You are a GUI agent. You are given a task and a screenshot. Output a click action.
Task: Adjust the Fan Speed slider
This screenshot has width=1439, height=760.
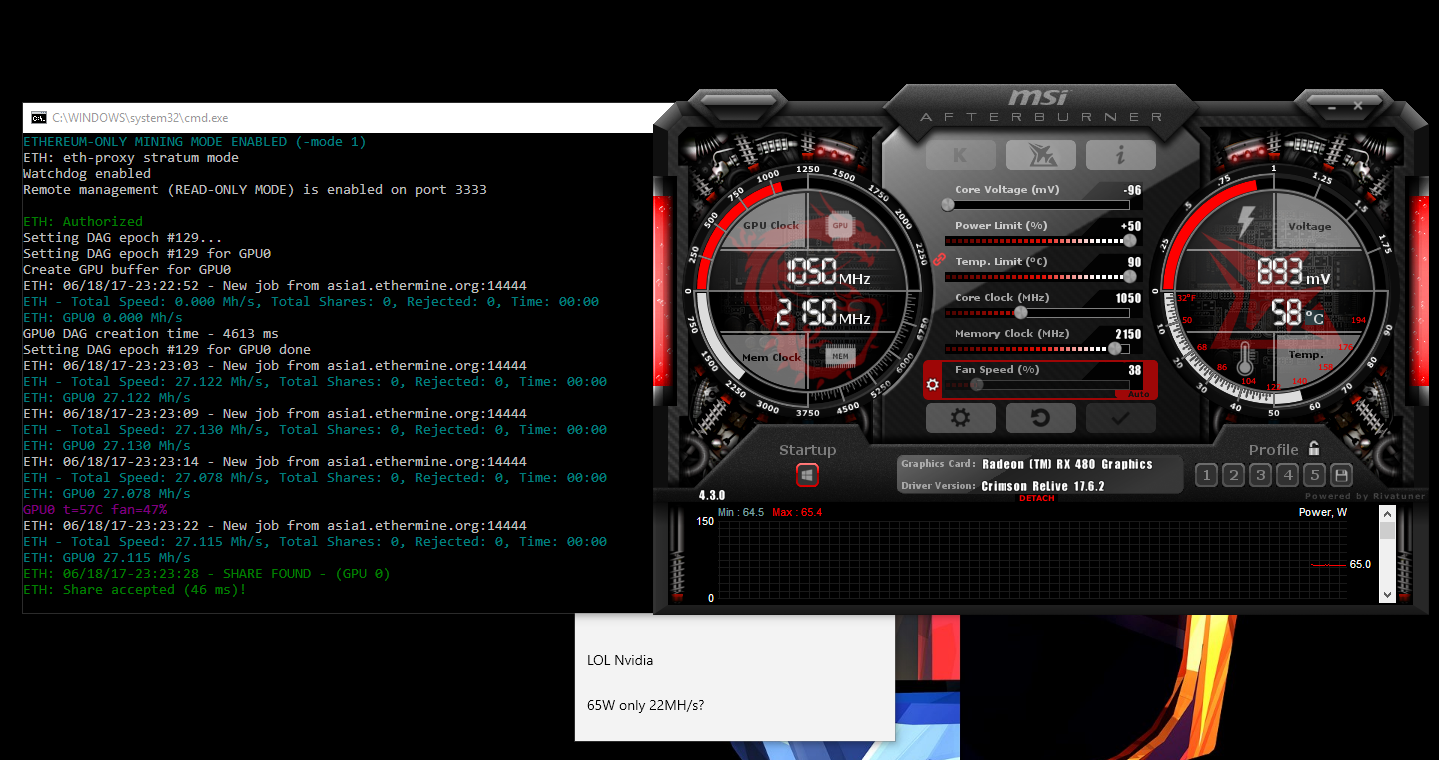(x=1038, y=385)
